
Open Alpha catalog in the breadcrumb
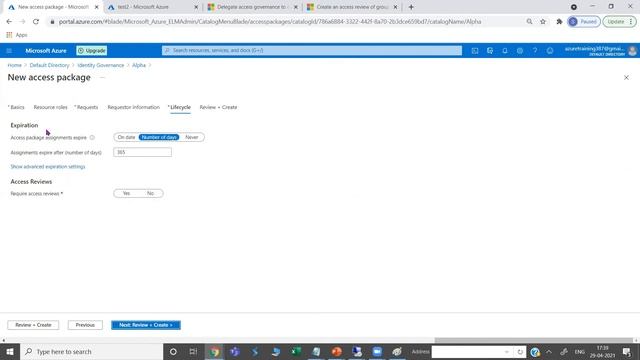[139, 65]
